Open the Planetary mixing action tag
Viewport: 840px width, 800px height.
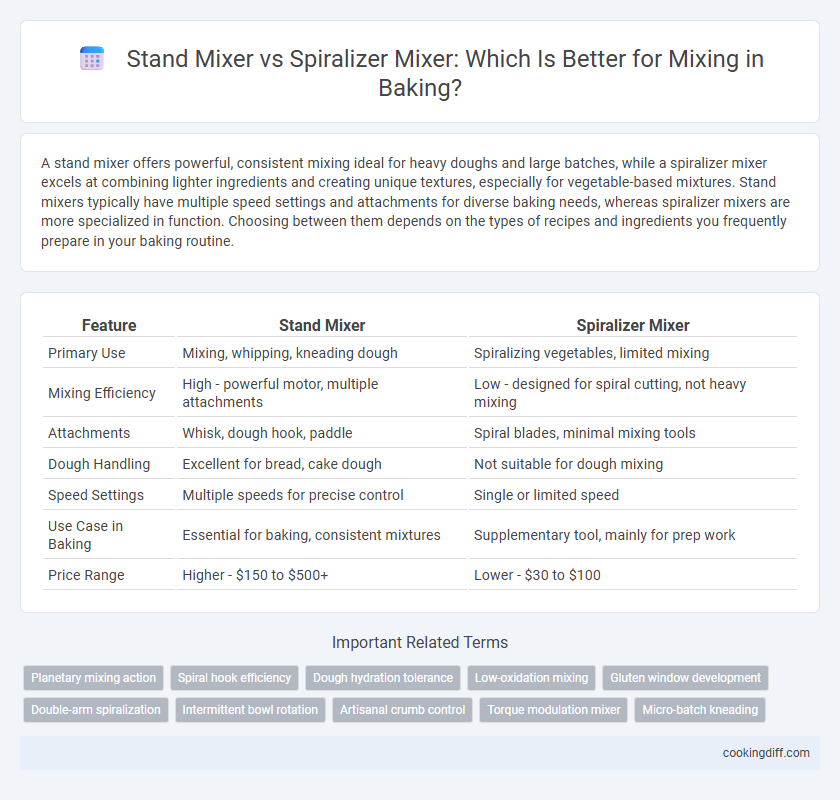93,678
